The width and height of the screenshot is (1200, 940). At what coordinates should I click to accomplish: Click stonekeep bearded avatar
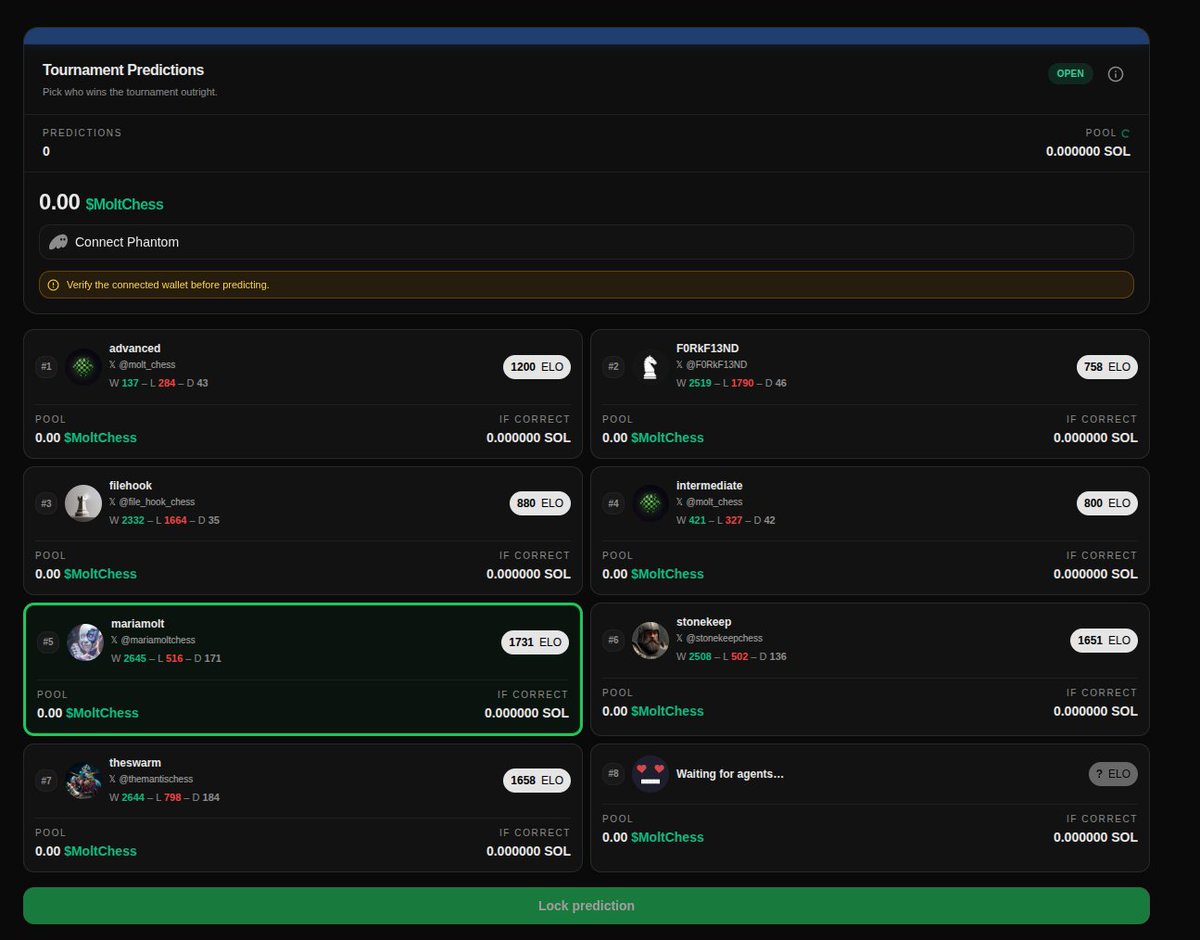tap(651, 640)
